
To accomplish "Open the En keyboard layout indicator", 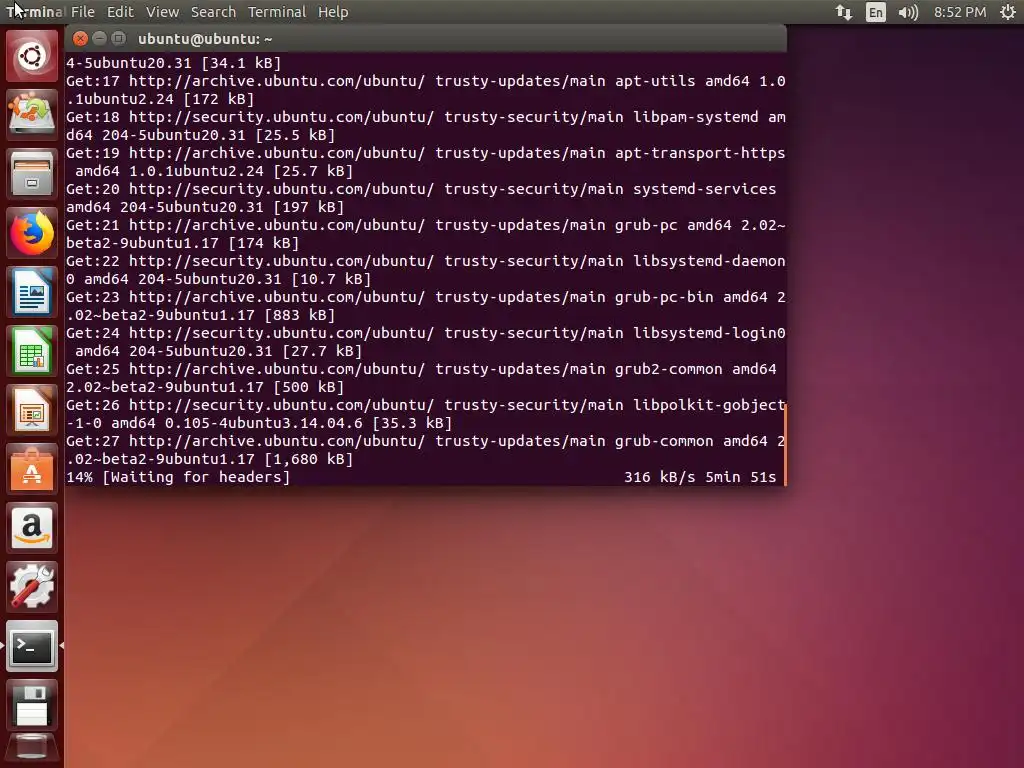I will click(876, 12).
